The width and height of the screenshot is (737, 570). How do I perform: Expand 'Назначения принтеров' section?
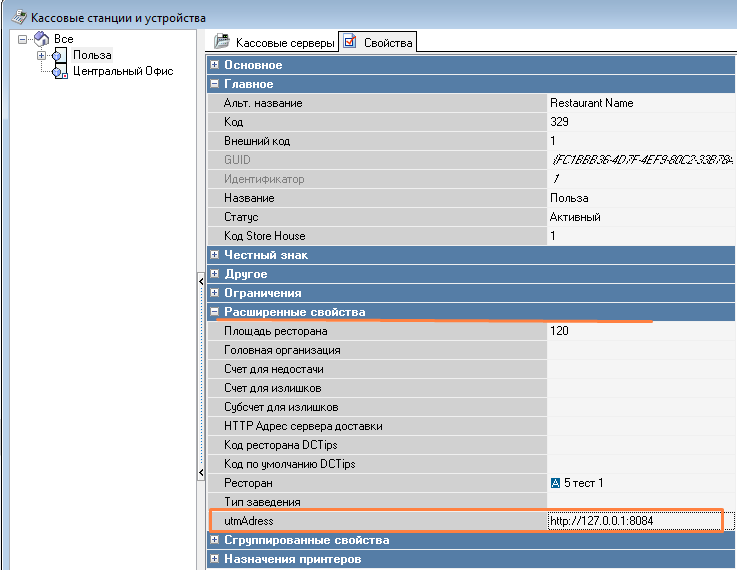pyautogui.click(x=215, y=560)
